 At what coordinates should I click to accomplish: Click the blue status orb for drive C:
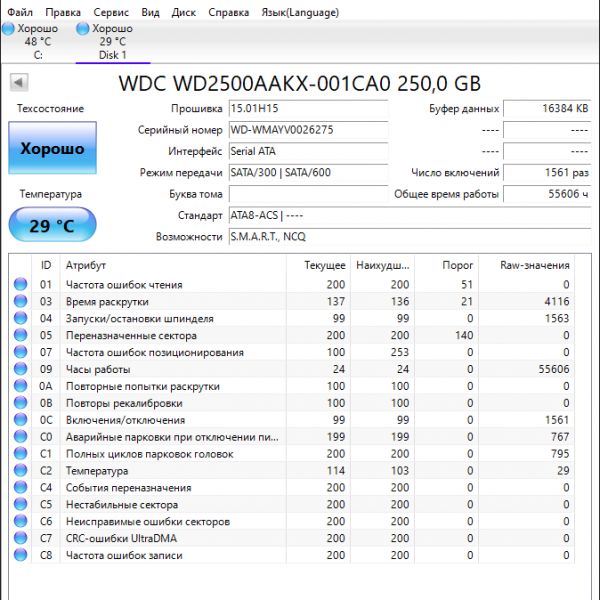point(8,29)
